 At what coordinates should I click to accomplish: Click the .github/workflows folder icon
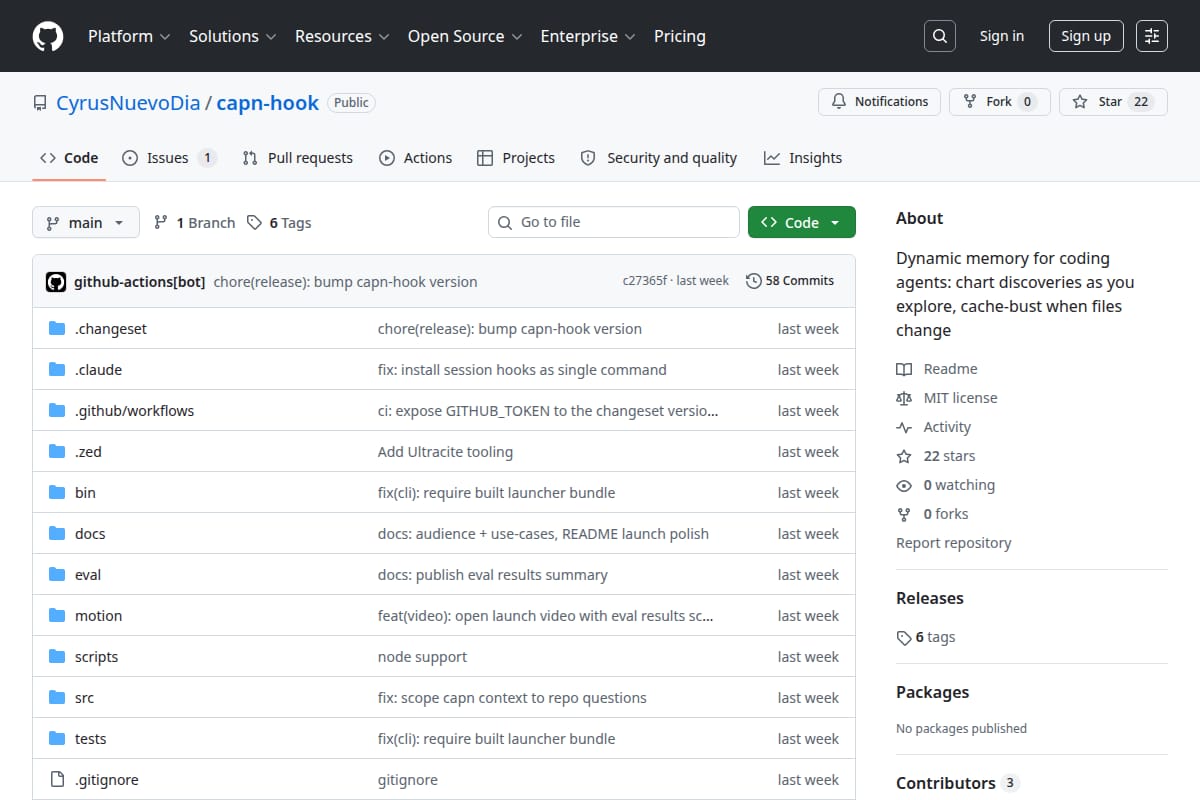[57, 411]
